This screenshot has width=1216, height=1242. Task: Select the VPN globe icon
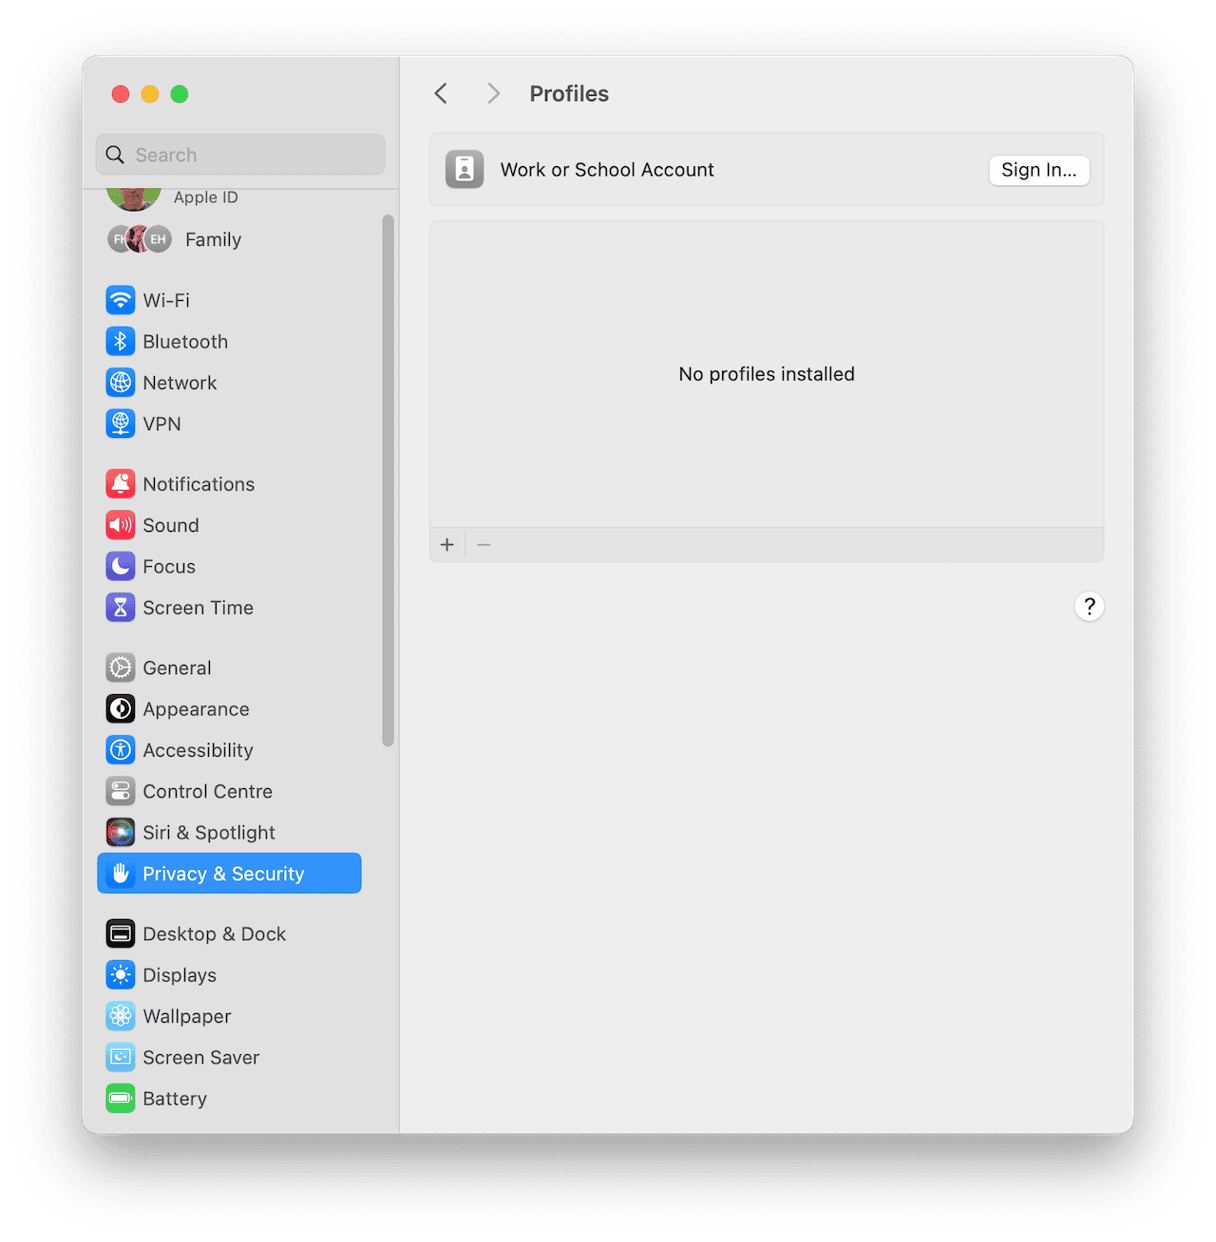[120, 424]
